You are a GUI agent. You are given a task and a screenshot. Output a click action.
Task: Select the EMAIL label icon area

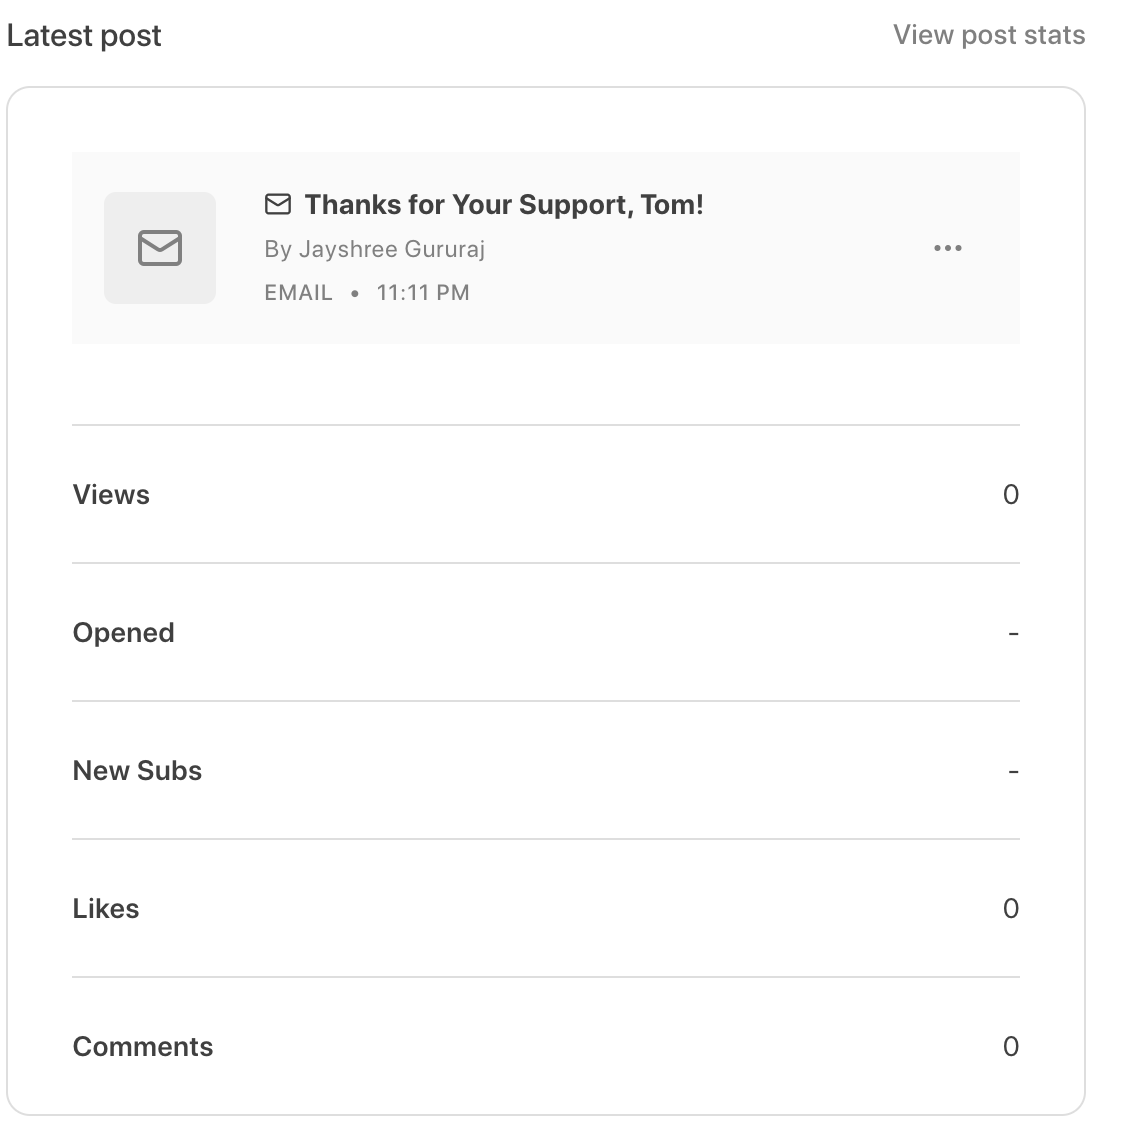pos(298,292)
